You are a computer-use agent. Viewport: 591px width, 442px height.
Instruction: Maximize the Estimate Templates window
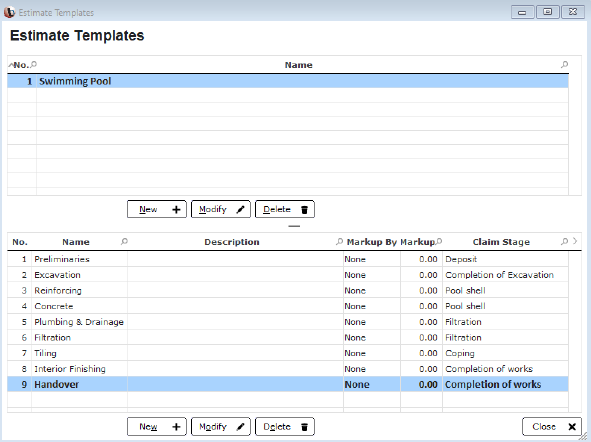[548, 12]
